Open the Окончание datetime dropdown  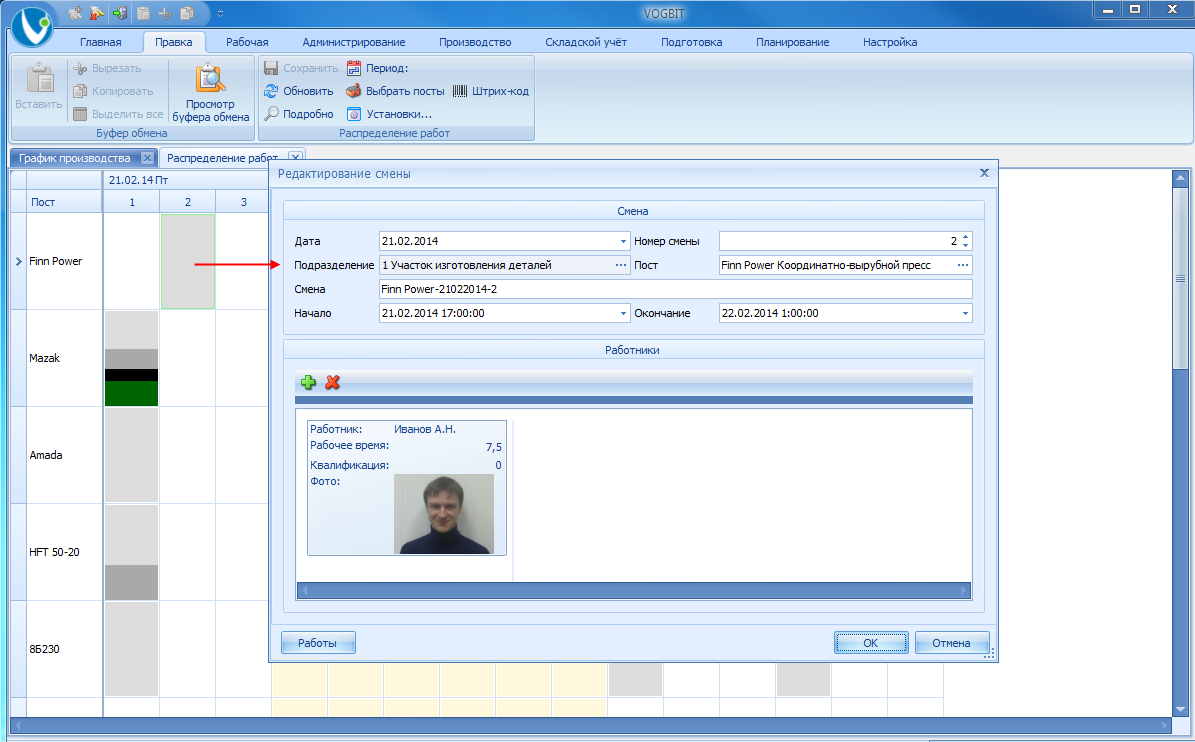pos(966,313)
